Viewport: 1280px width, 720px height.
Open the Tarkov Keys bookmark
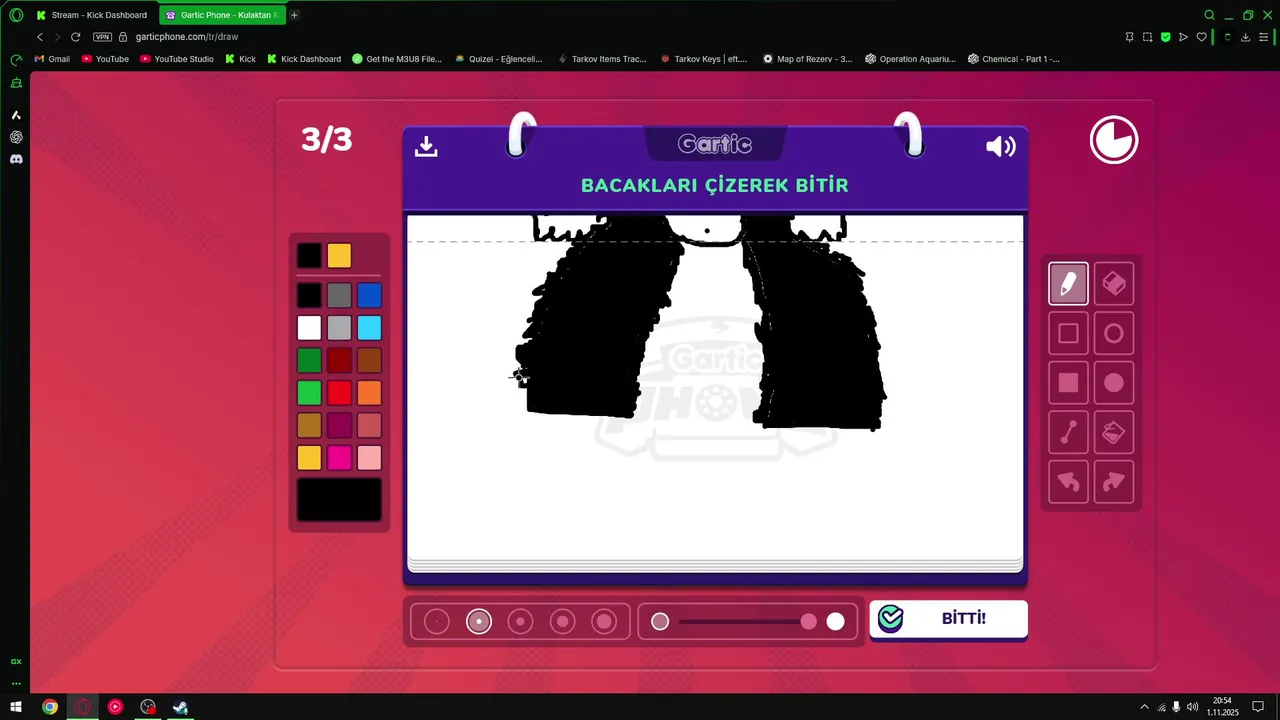(x=704, y=59)
